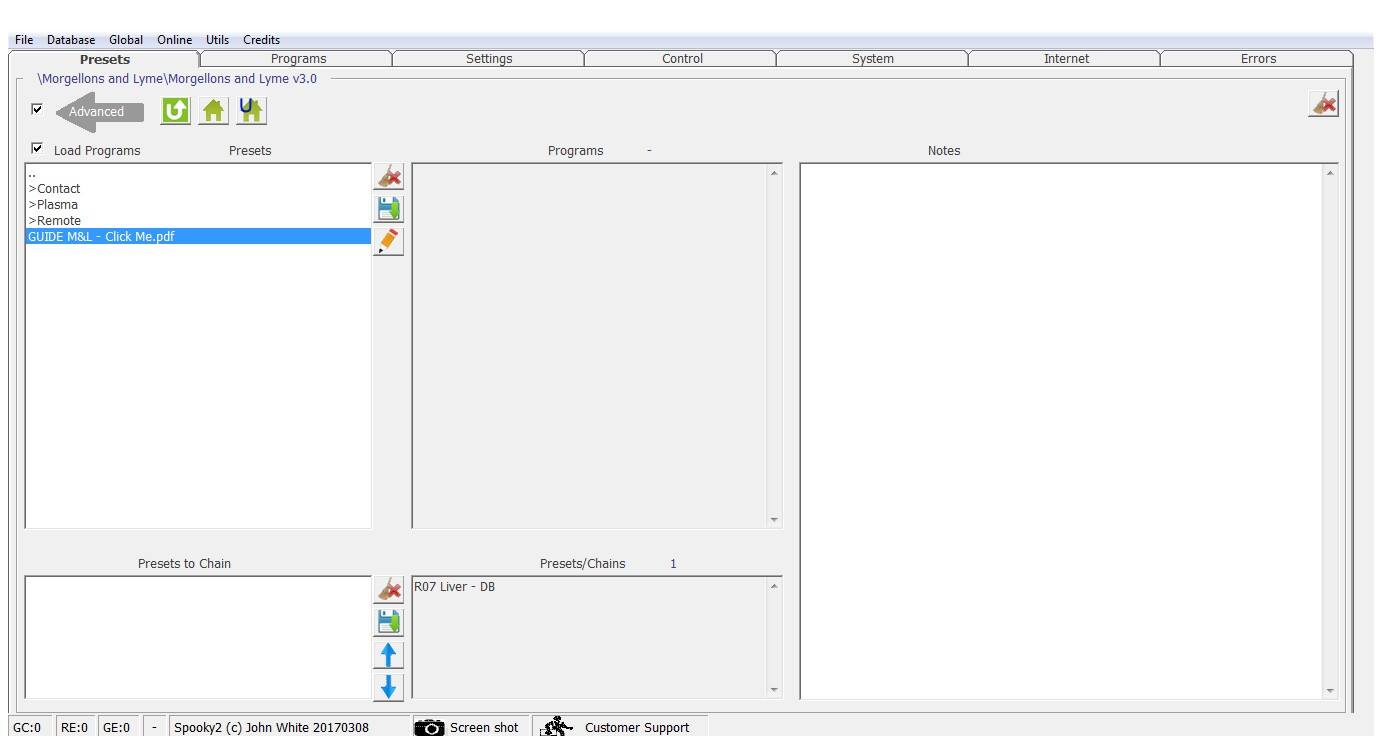The height and width of the screenshot is (744, 1382).
Task: Open the user home folder icon
Action: (251, 111)
